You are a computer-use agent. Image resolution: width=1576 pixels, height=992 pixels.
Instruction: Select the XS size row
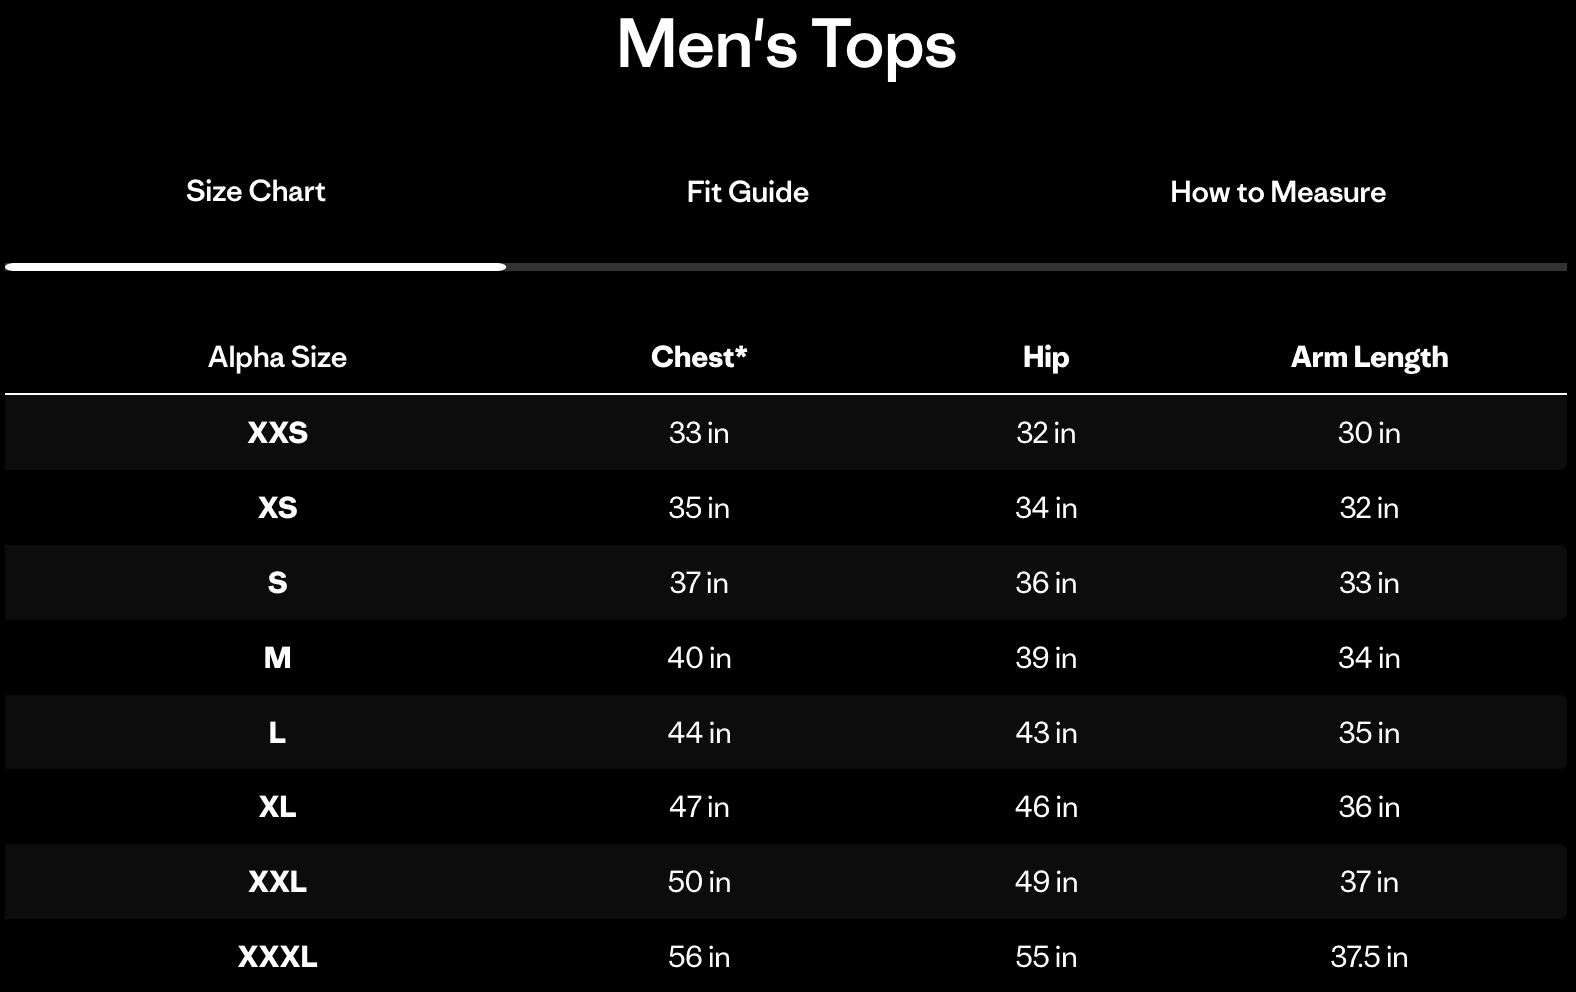pos(278,508)
